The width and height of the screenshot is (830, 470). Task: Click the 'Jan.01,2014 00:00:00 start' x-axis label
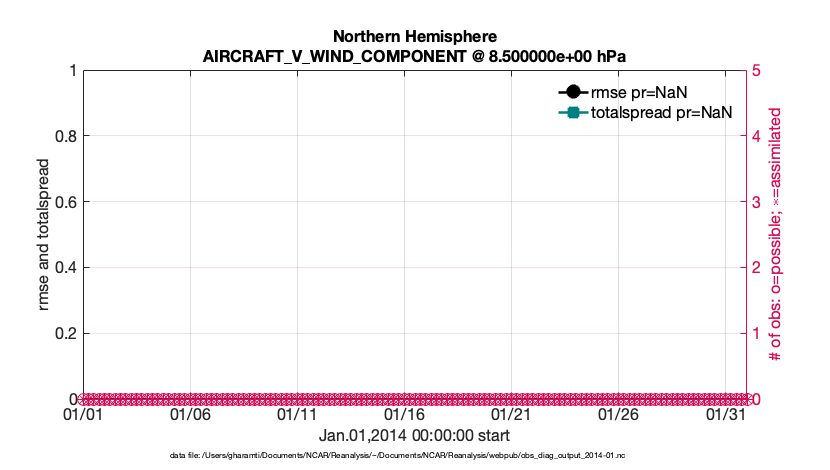(414, 436)
